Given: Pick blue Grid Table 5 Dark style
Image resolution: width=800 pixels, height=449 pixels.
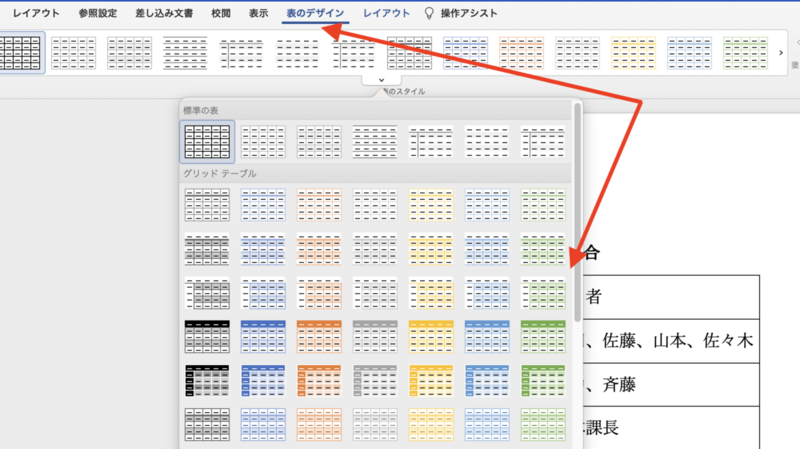Looking at the screenshot, I should pos(263,381).
